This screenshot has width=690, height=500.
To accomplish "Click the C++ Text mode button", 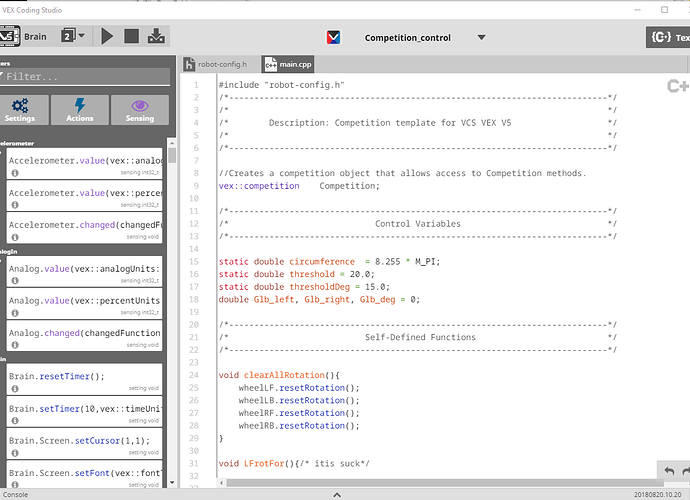I will [668, 37].
